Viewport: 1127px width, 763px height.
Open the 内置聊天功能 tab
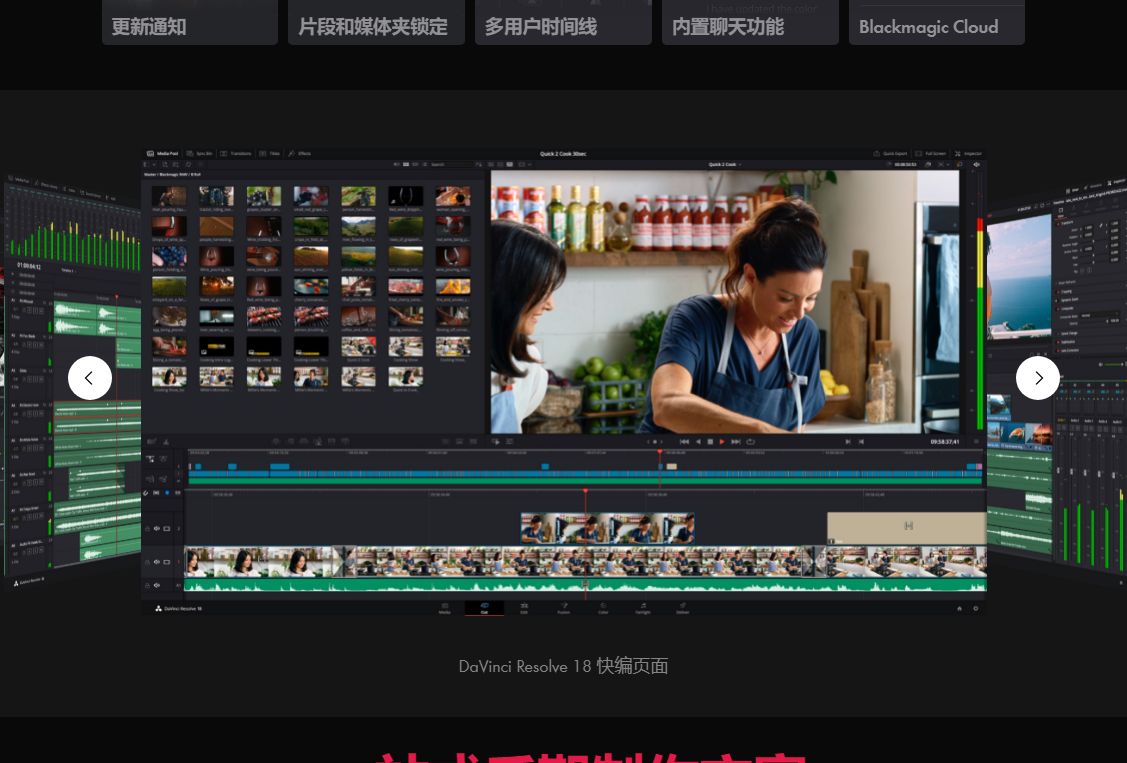coord(750,22)
